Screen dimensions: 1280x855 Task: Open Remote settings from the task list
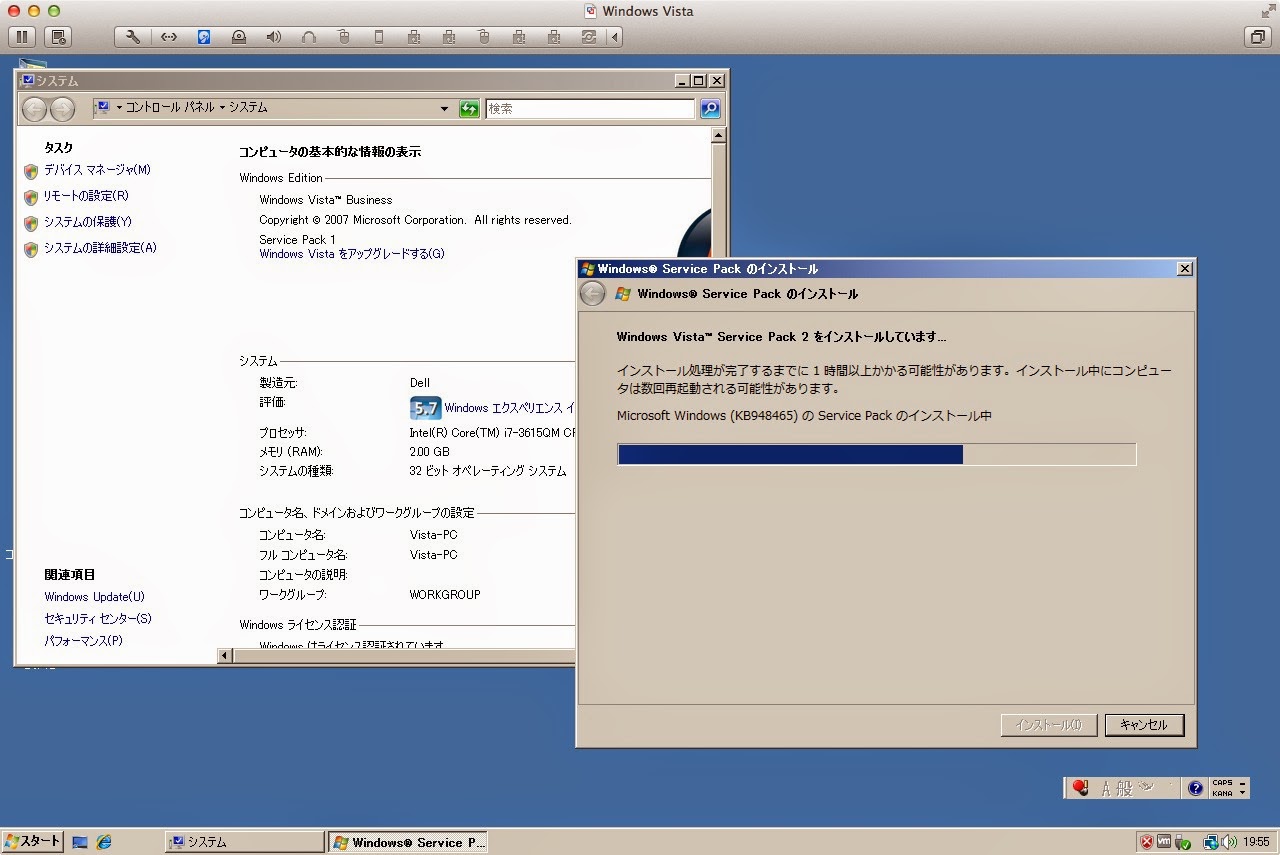coord(86,196)
